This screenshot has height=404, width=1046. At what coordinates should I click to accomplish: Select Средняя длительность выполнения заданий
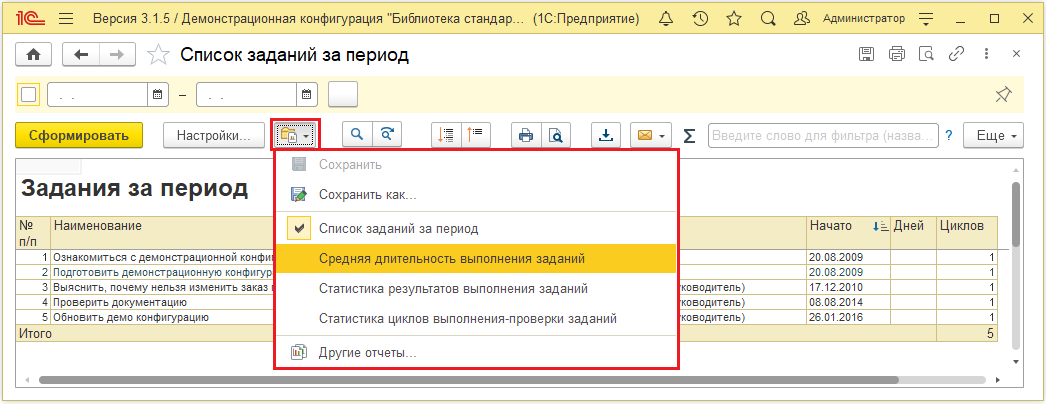point(476,259)
